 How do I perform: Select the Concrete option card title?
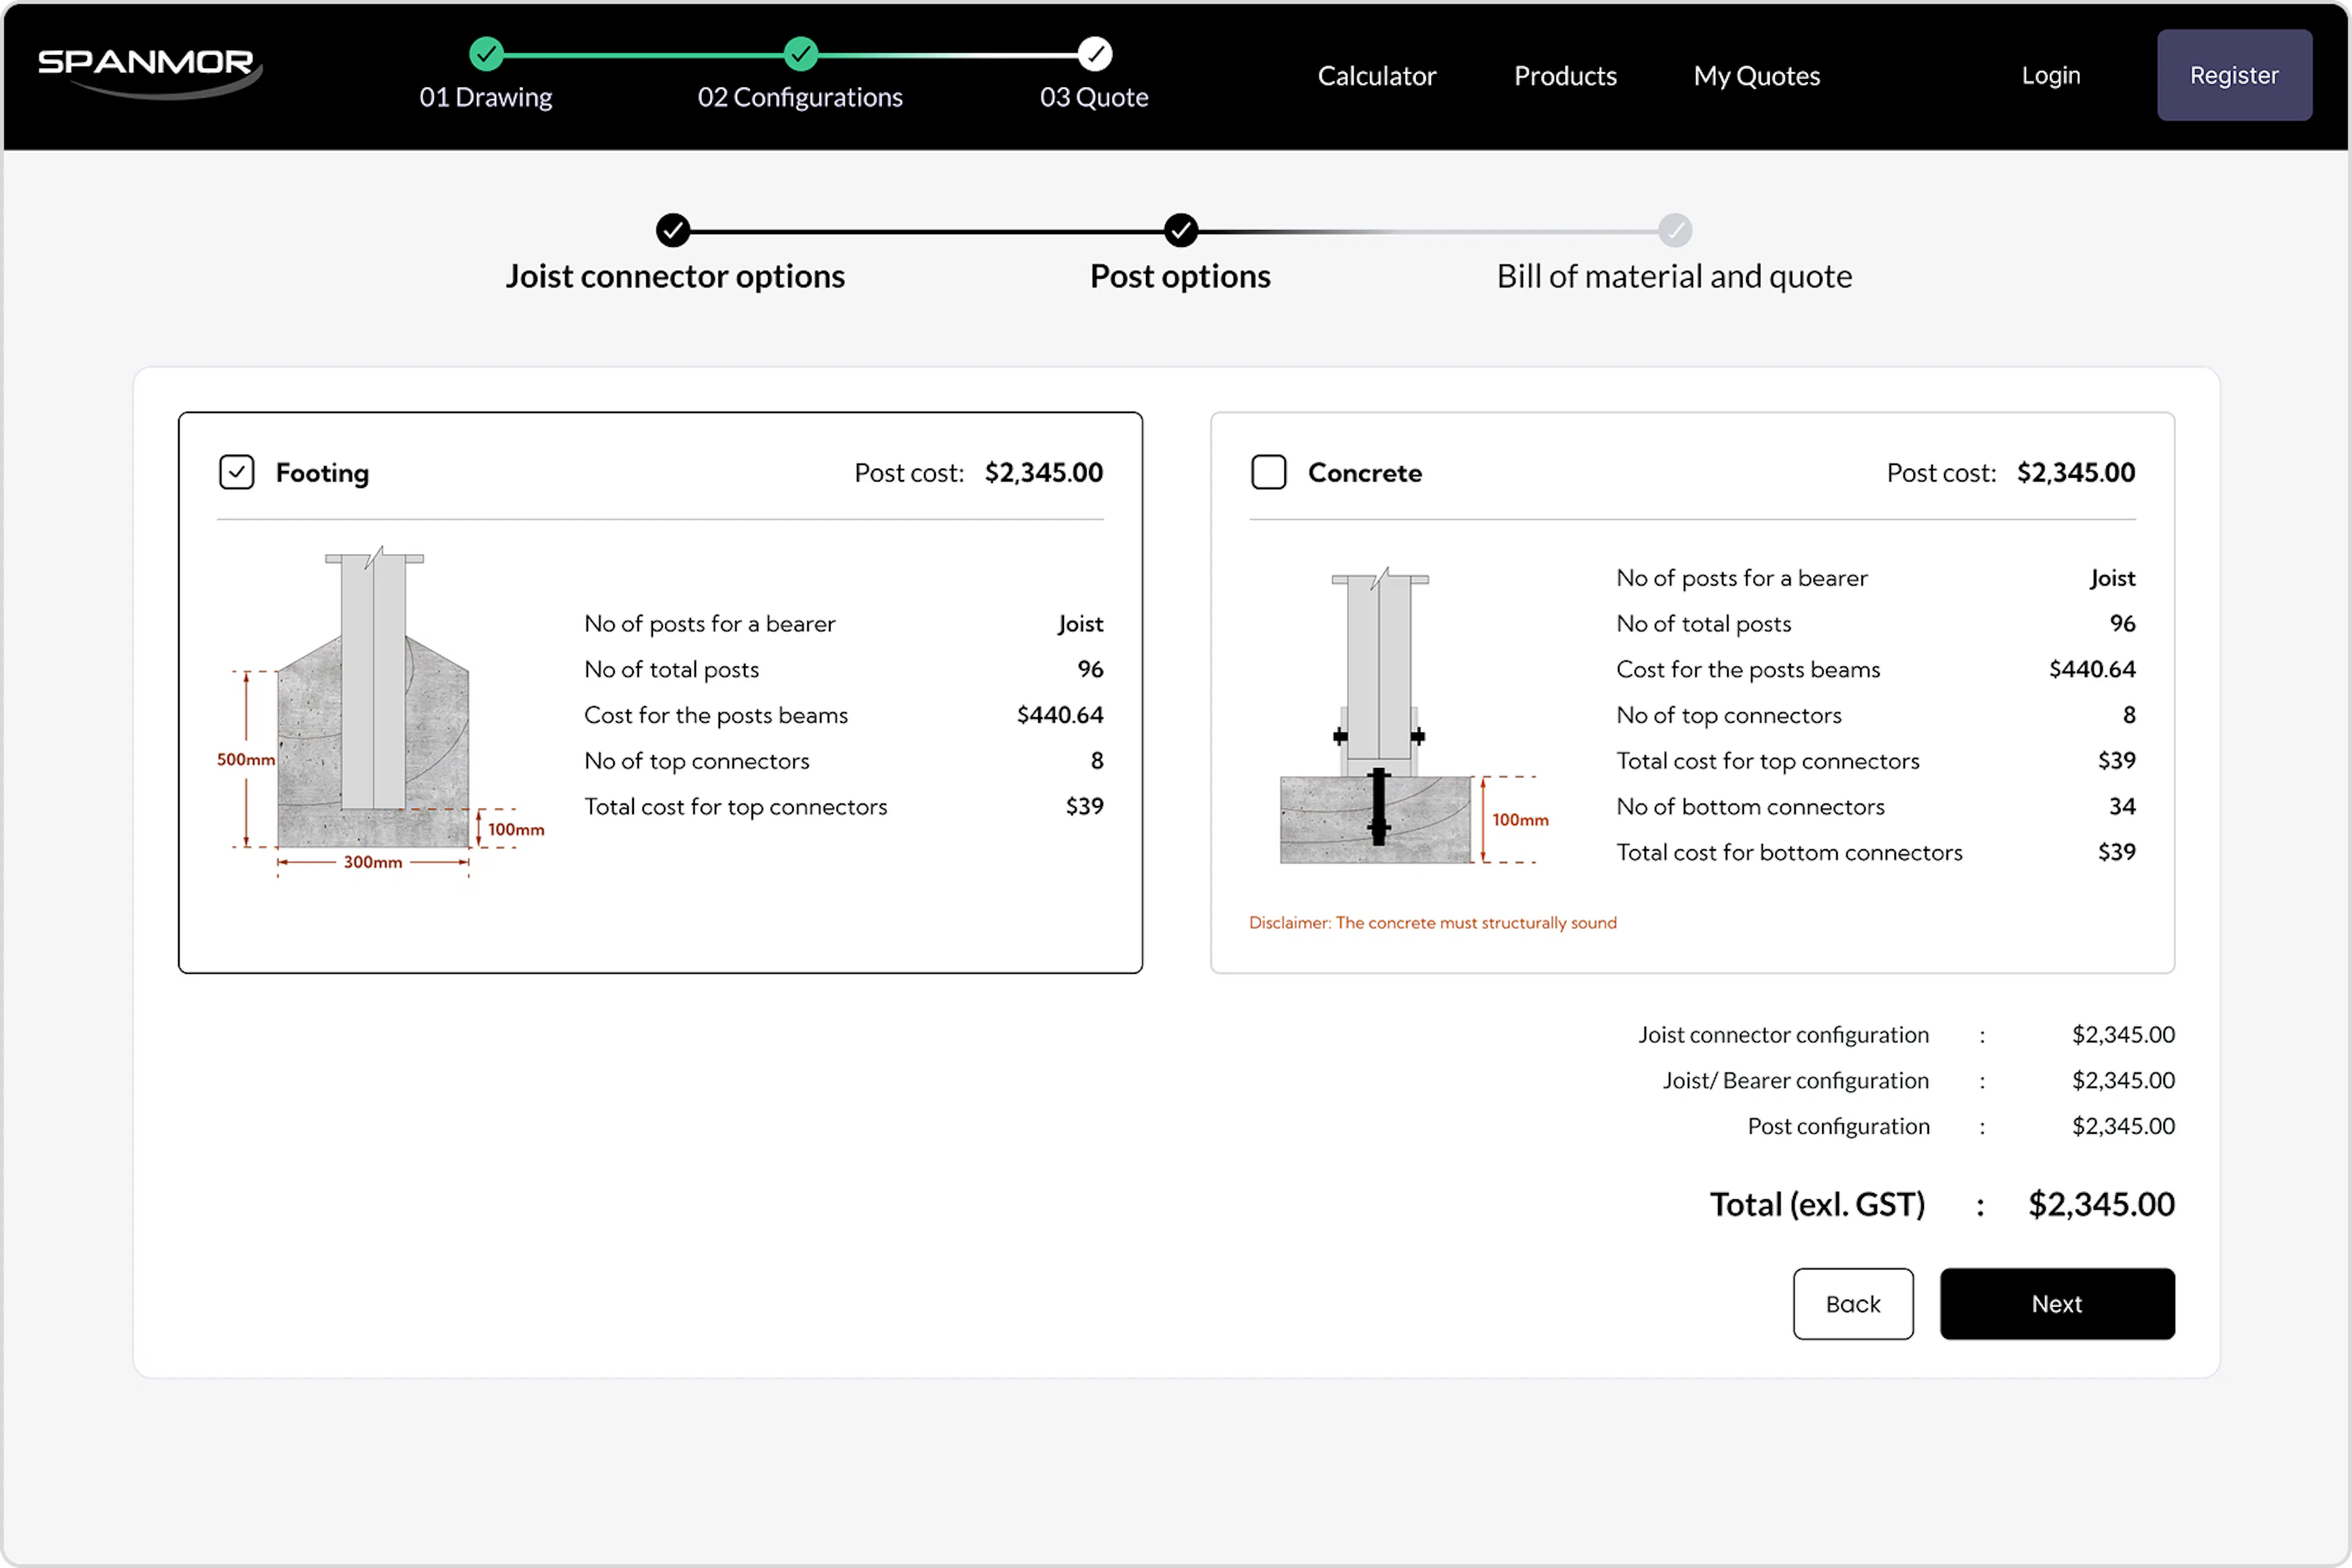[1364, 473]
